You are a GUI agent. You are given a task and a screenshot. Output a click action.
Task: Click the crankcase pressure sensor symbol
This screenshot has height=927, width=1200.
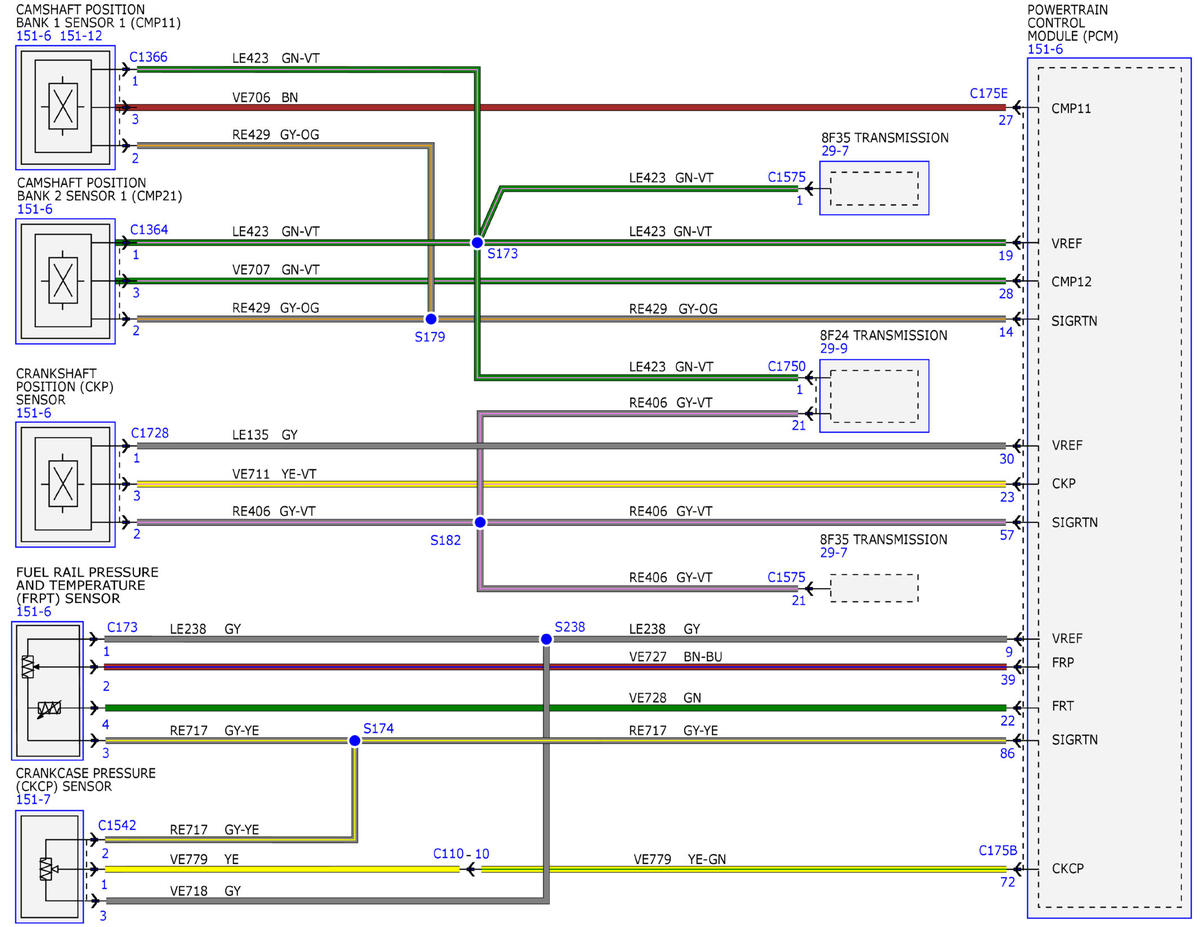tap(50, 866)
